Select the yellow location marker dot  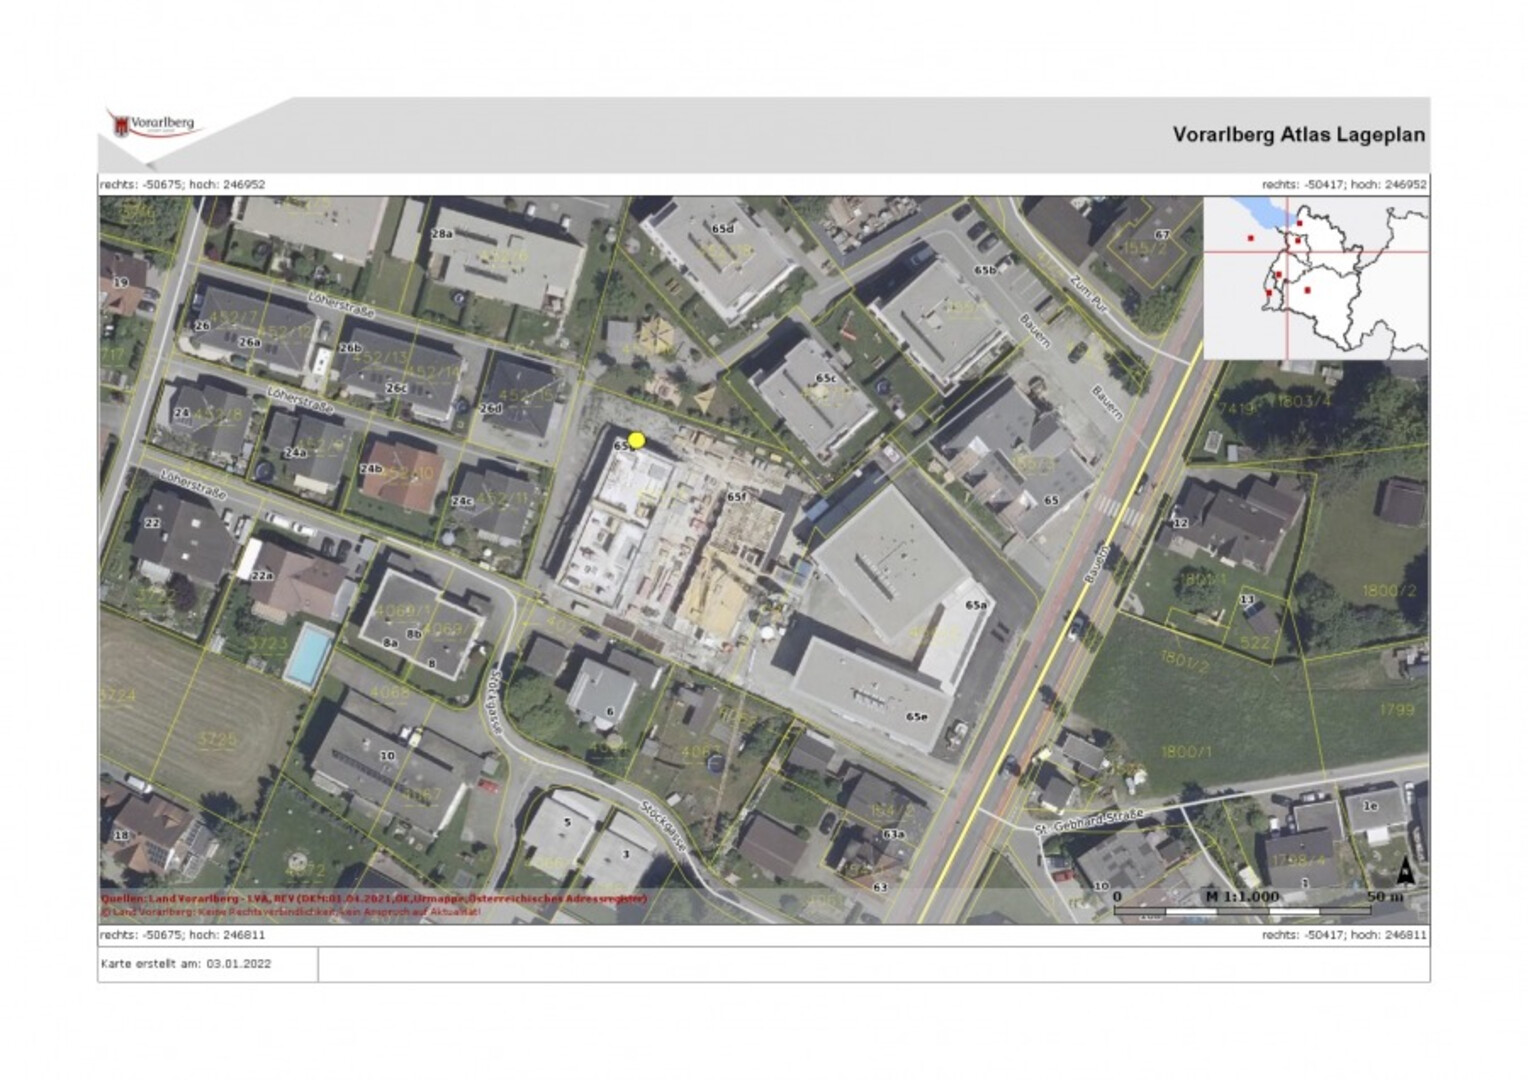point(636,440)
